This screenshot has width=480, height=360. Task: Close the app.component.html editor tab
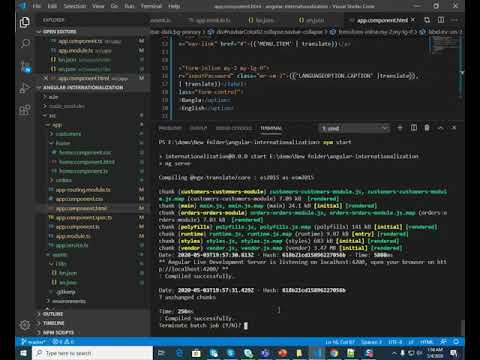pos(413,20)
